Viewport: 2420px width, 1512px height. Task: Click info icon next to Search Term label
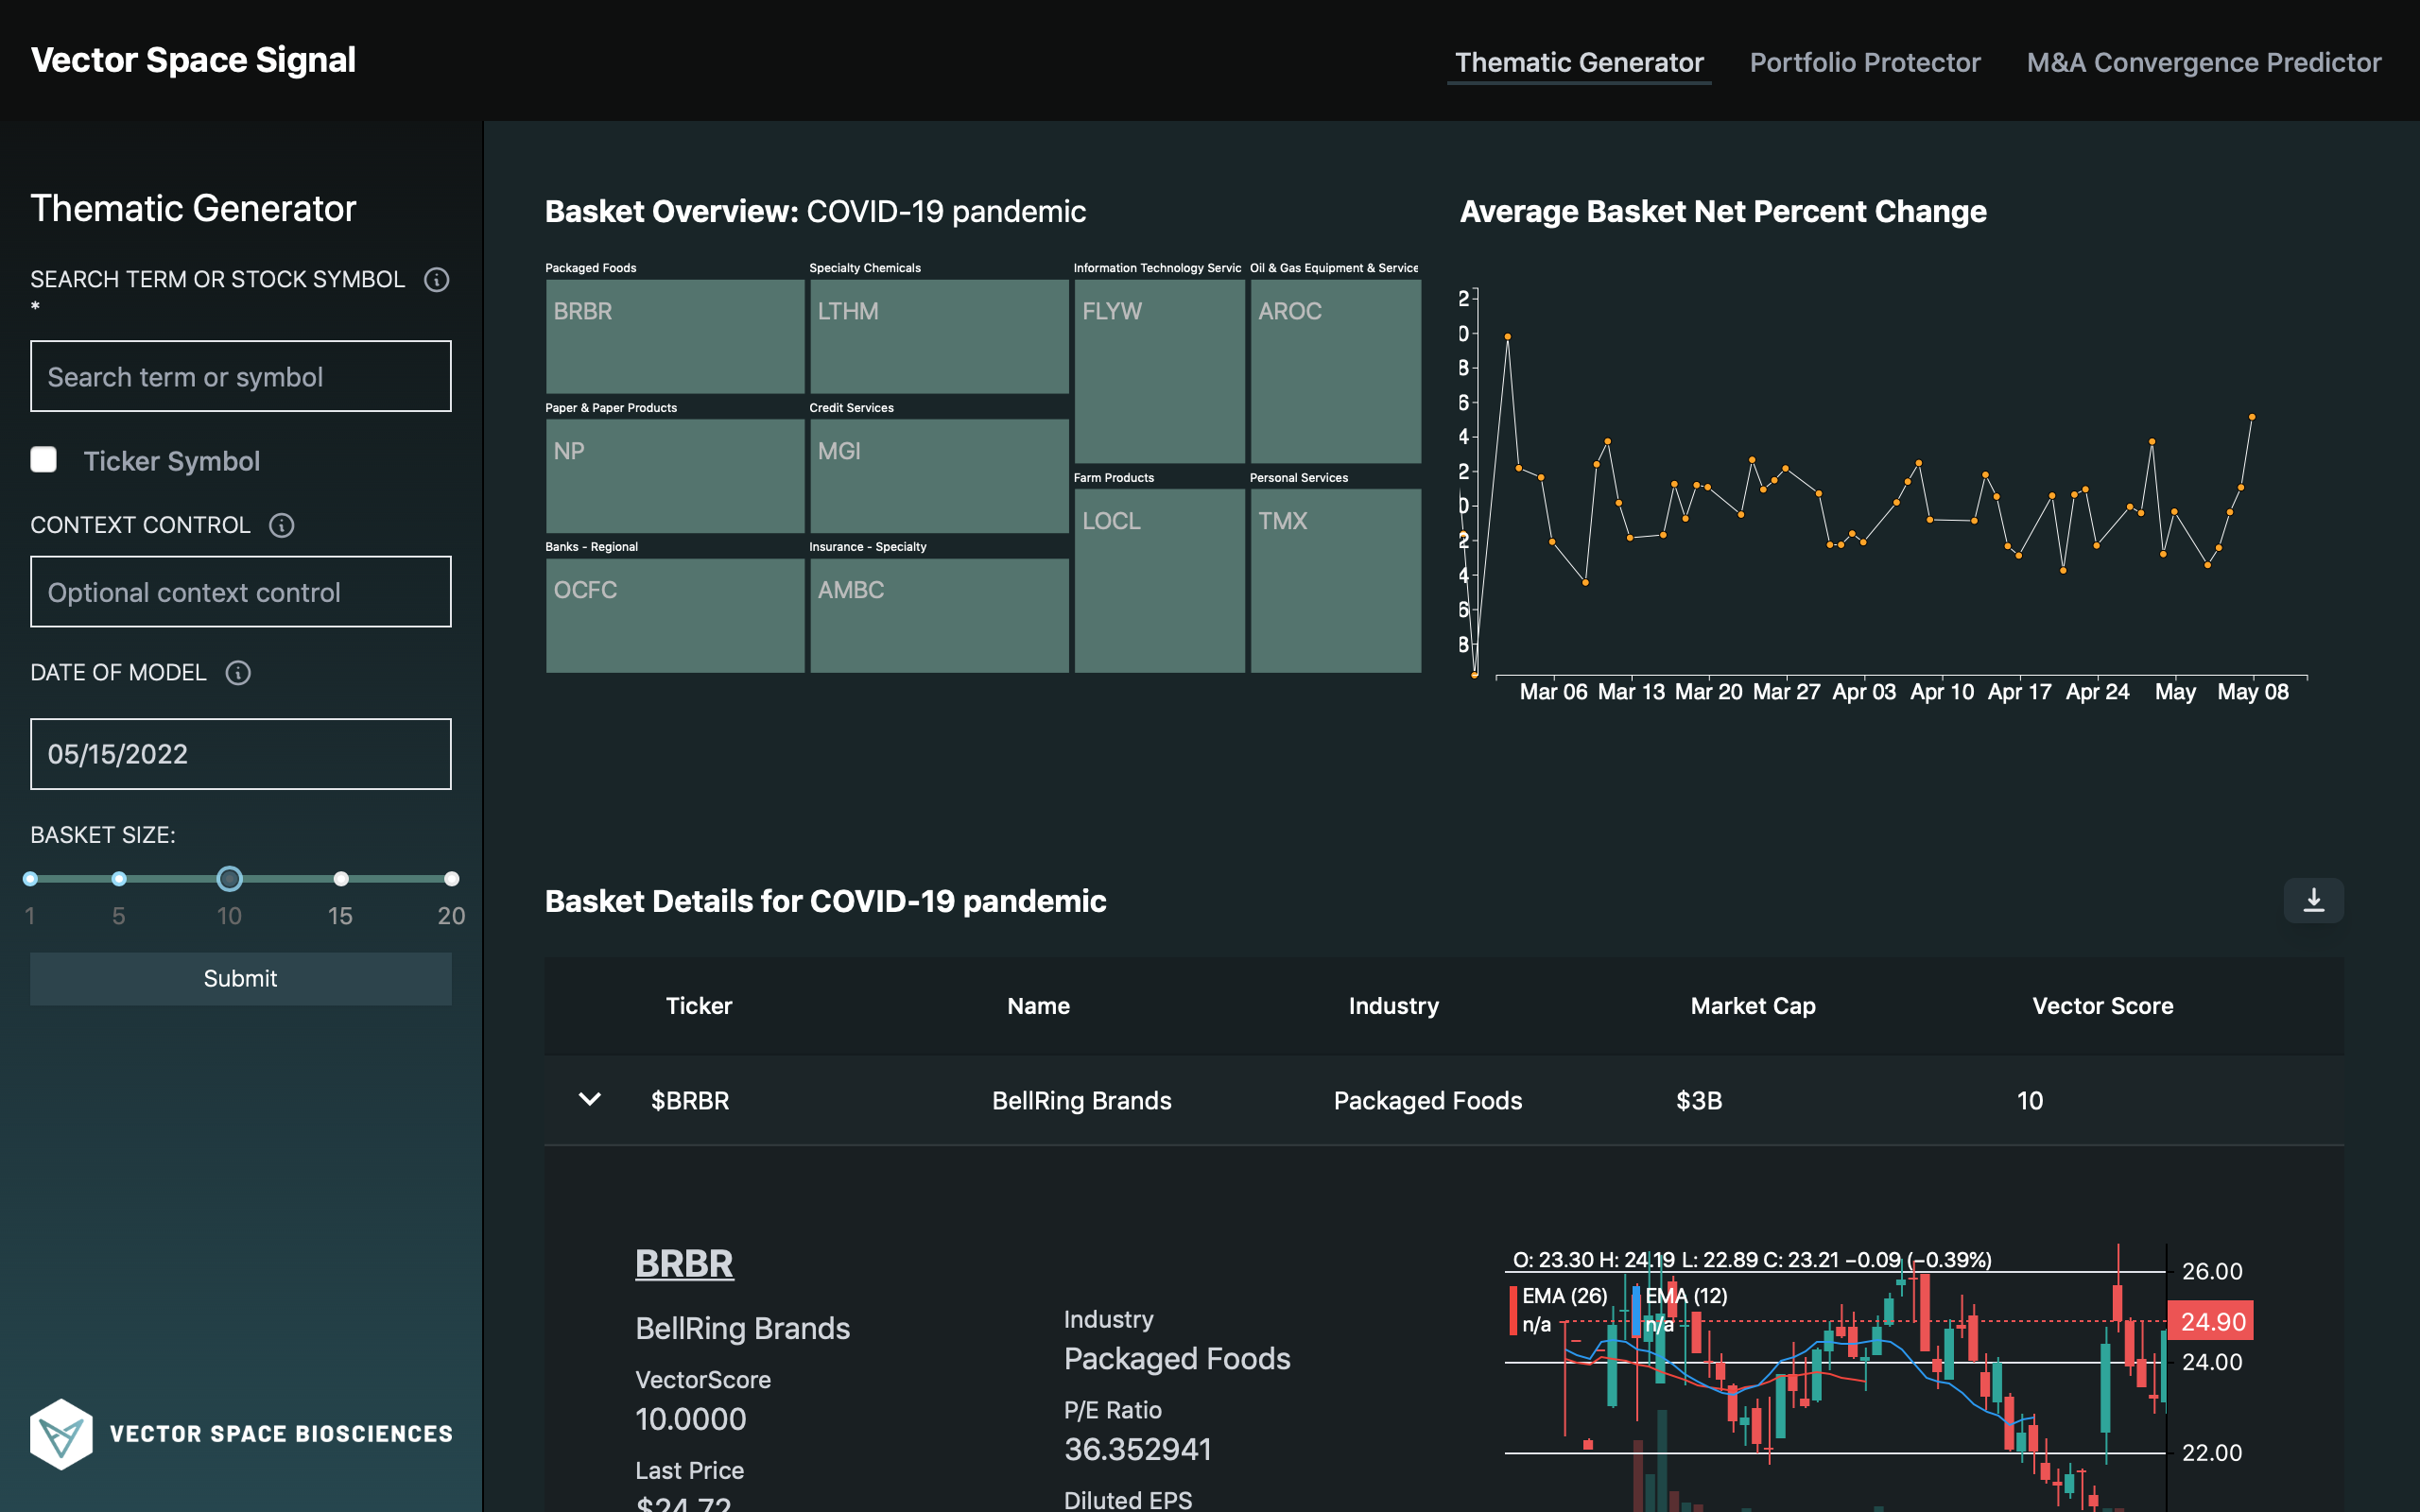[x=436, y=279]
